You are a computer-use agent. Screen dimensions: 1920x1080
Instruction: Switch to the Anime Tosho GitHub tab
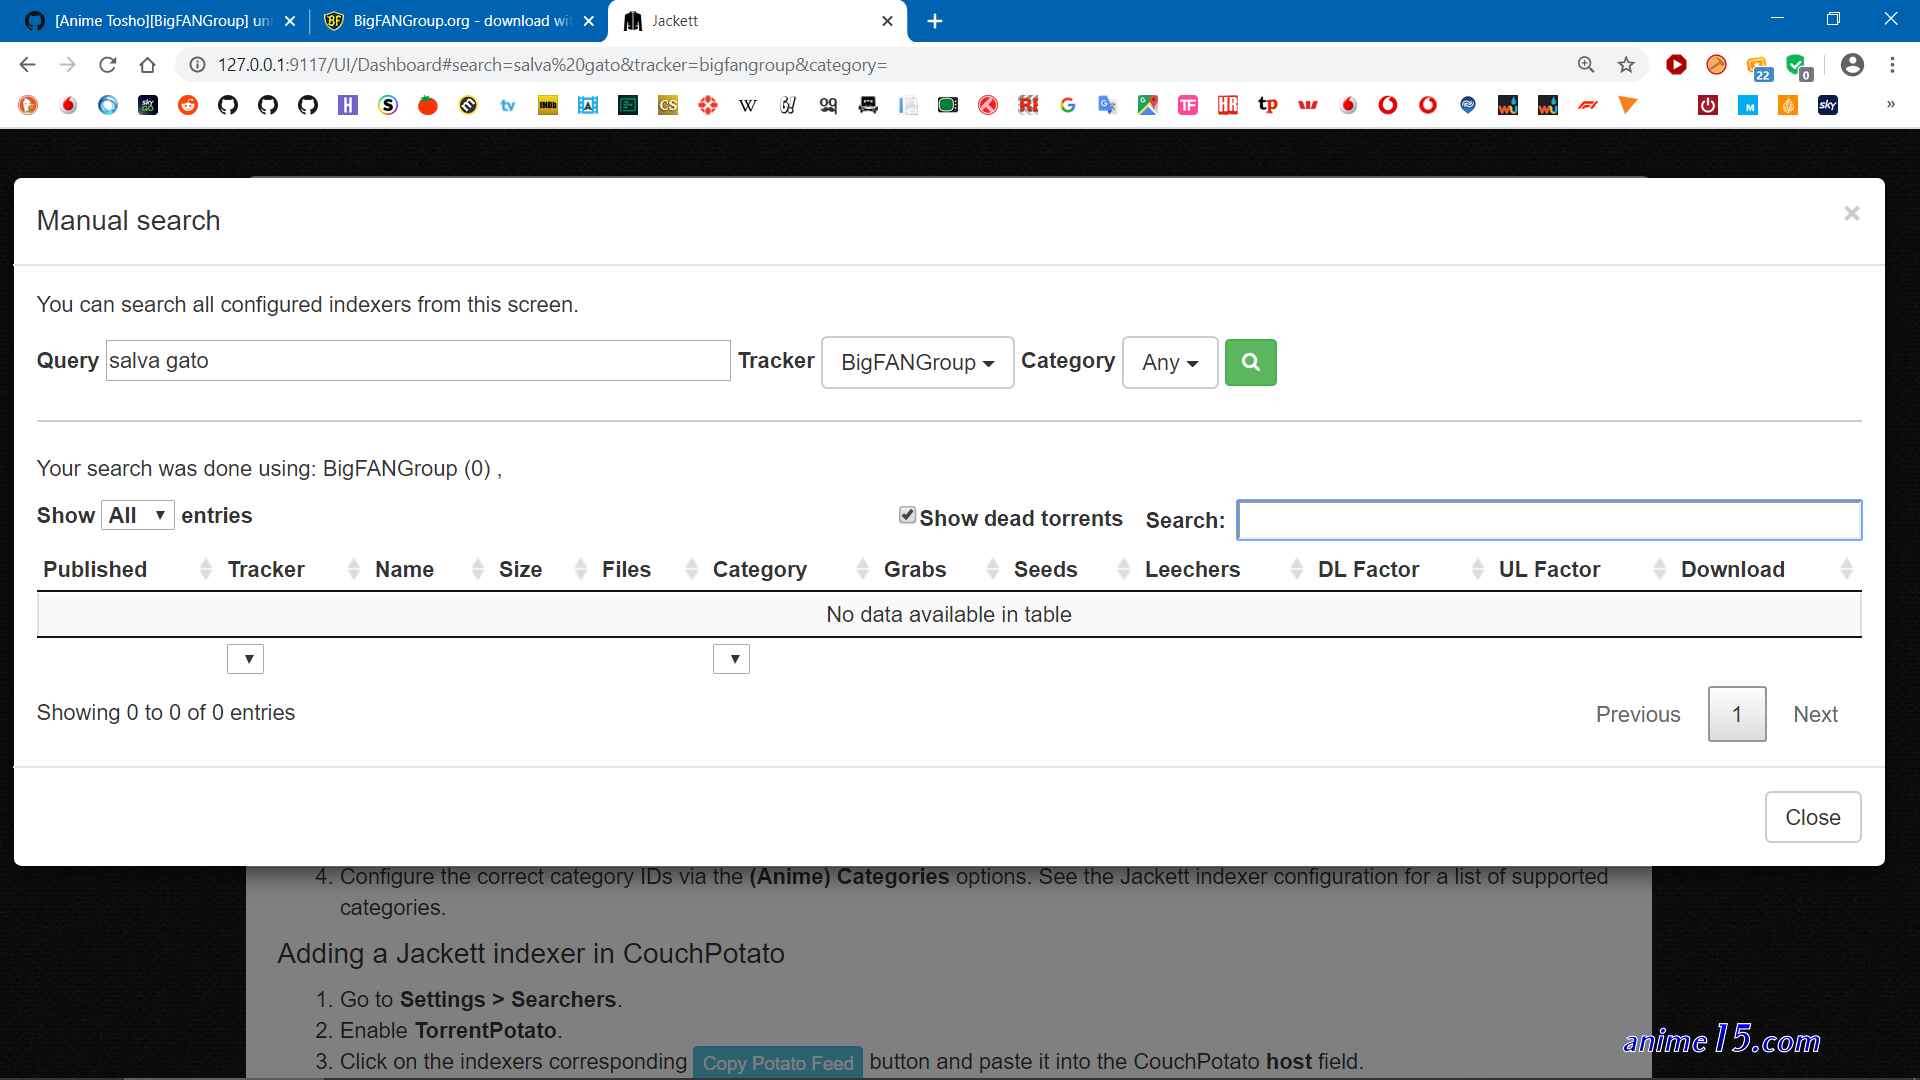[x=160, y=21]
